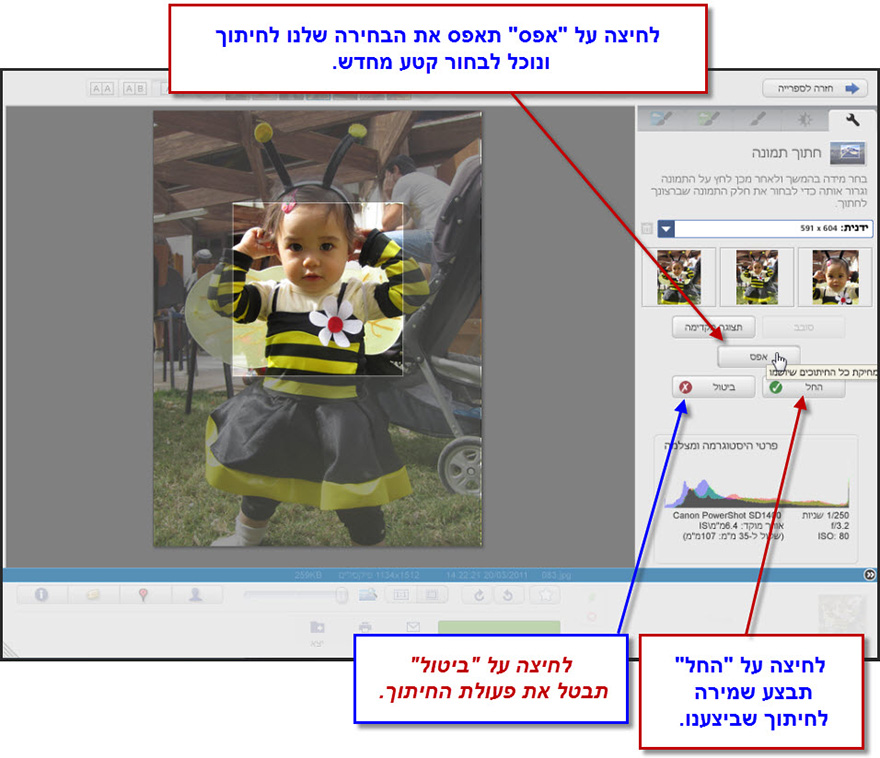The width and height of the screenshot is (880, 758).
Task: Click the star favorite icon
Action: tap(546, 595)
